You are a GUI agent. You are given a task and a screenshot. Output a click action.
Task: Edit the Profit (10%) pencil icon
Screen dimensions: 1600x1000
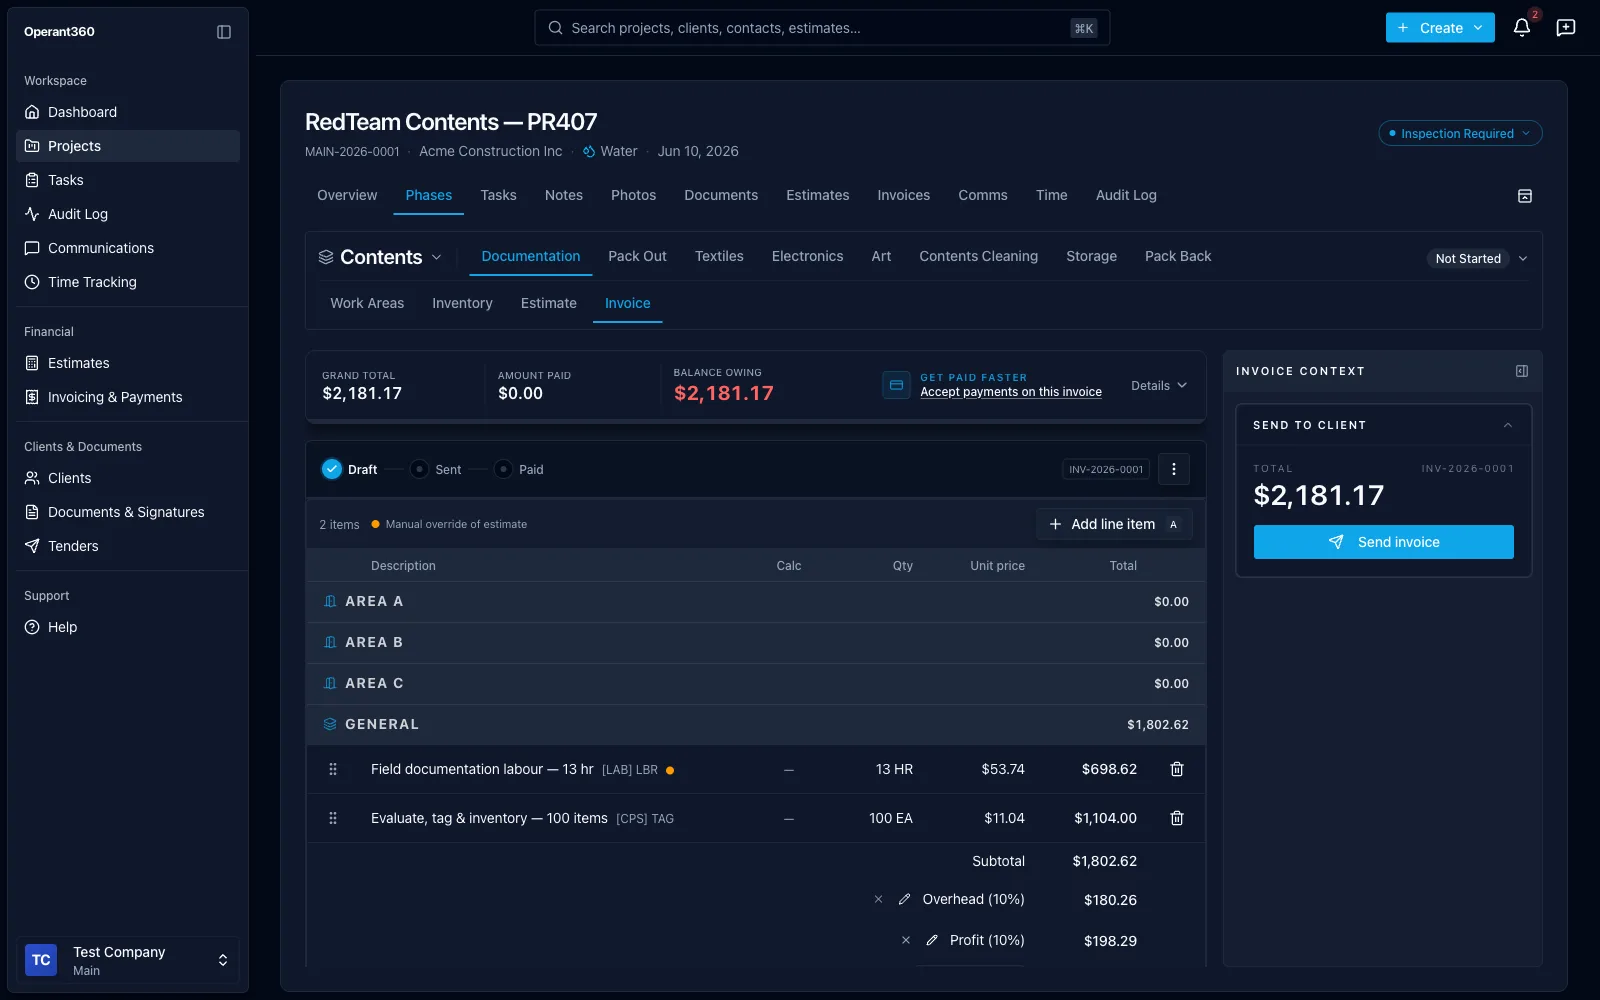[x=932, y=940]
